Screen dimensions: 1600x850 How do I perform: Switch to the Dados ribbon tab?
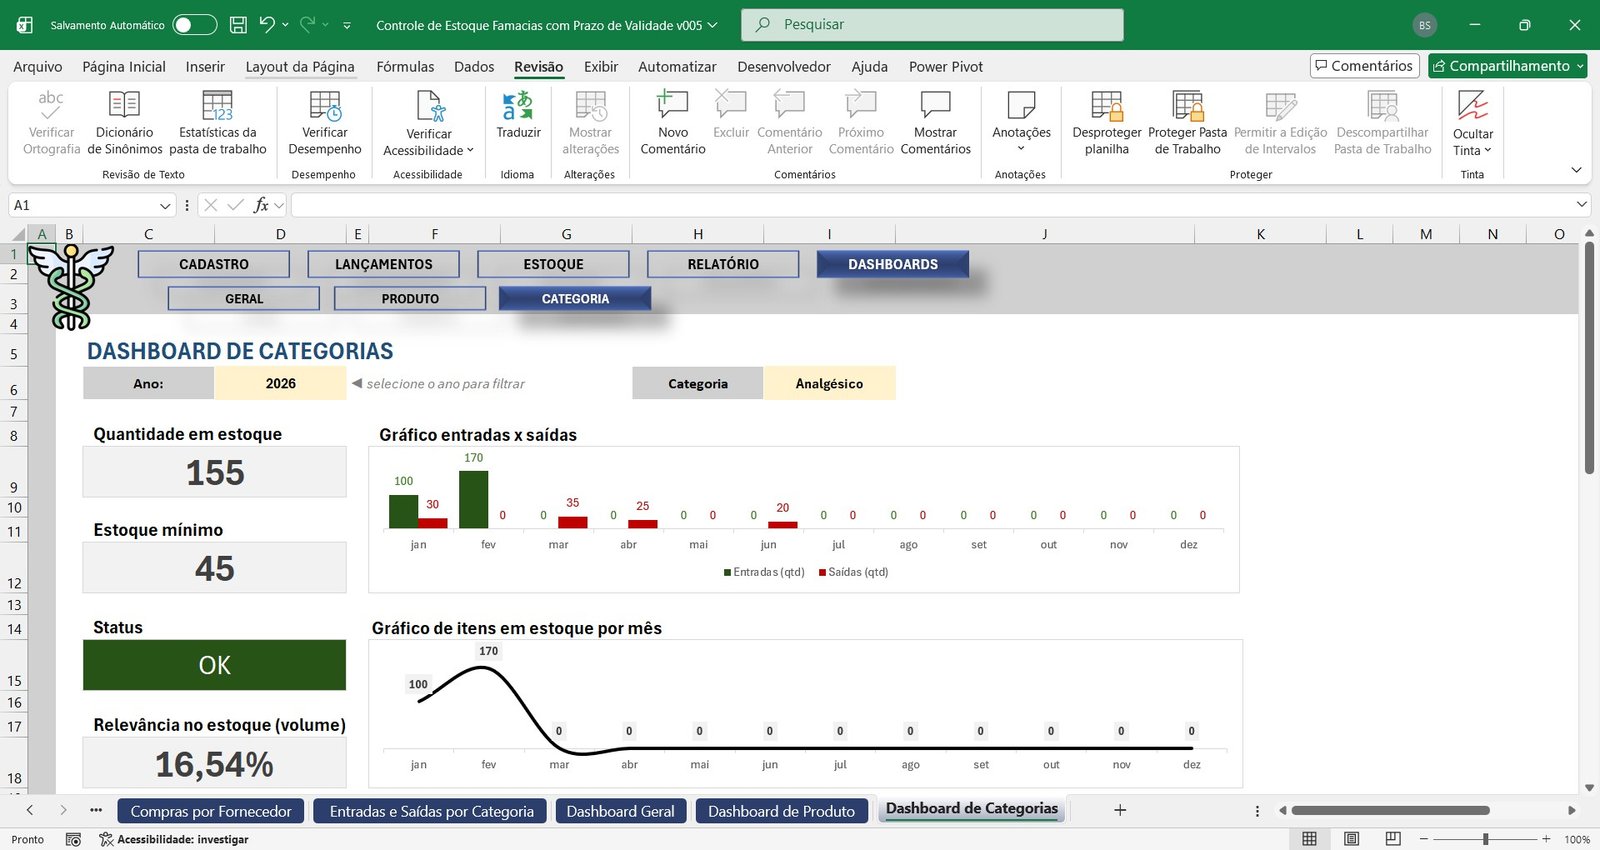point(474,66)
